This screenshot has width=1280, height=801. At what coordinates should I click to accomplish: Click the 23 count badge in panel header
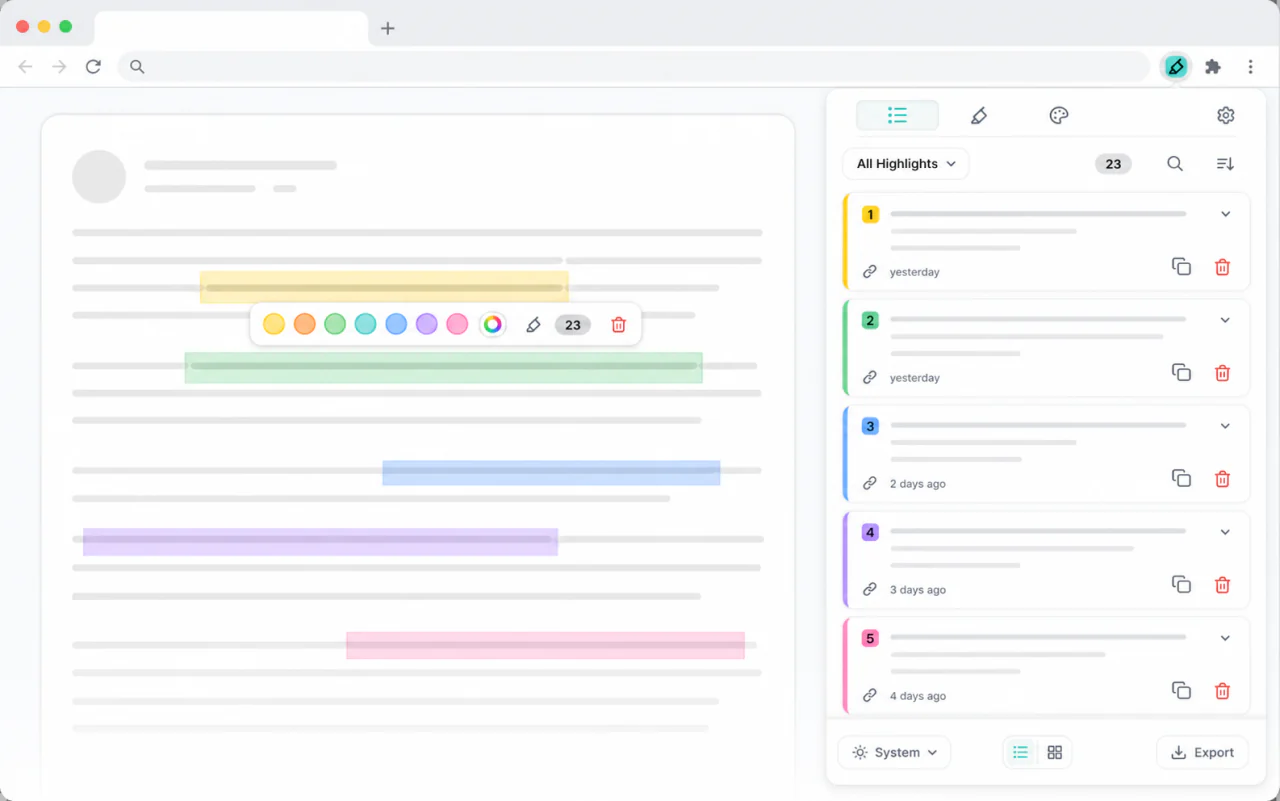[1113, 164]
